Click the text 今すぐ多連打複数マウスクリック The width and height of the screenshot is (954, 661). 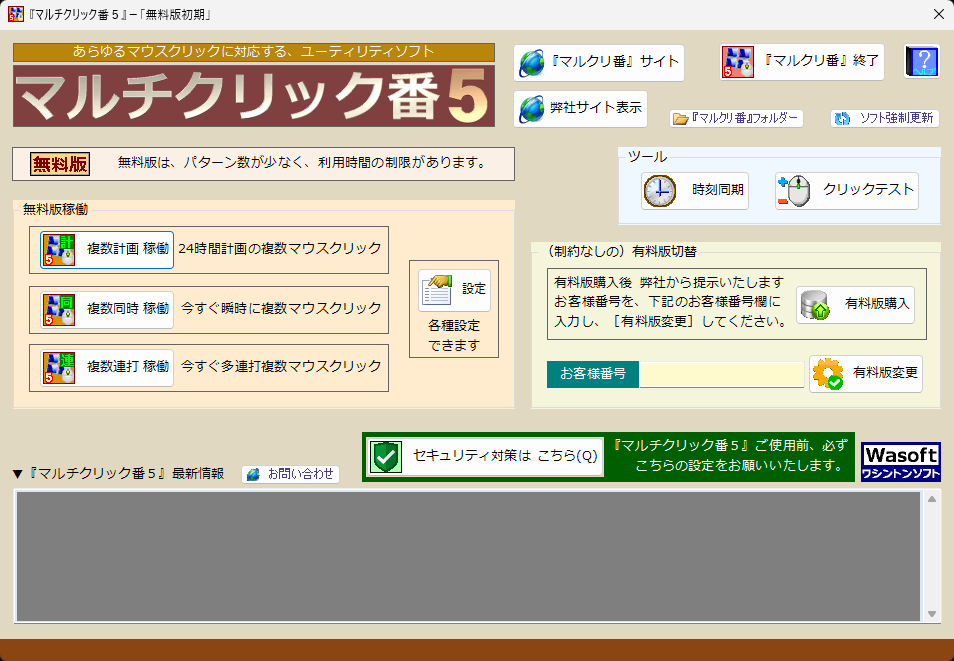pyautogui.click(x=281, y=366)
